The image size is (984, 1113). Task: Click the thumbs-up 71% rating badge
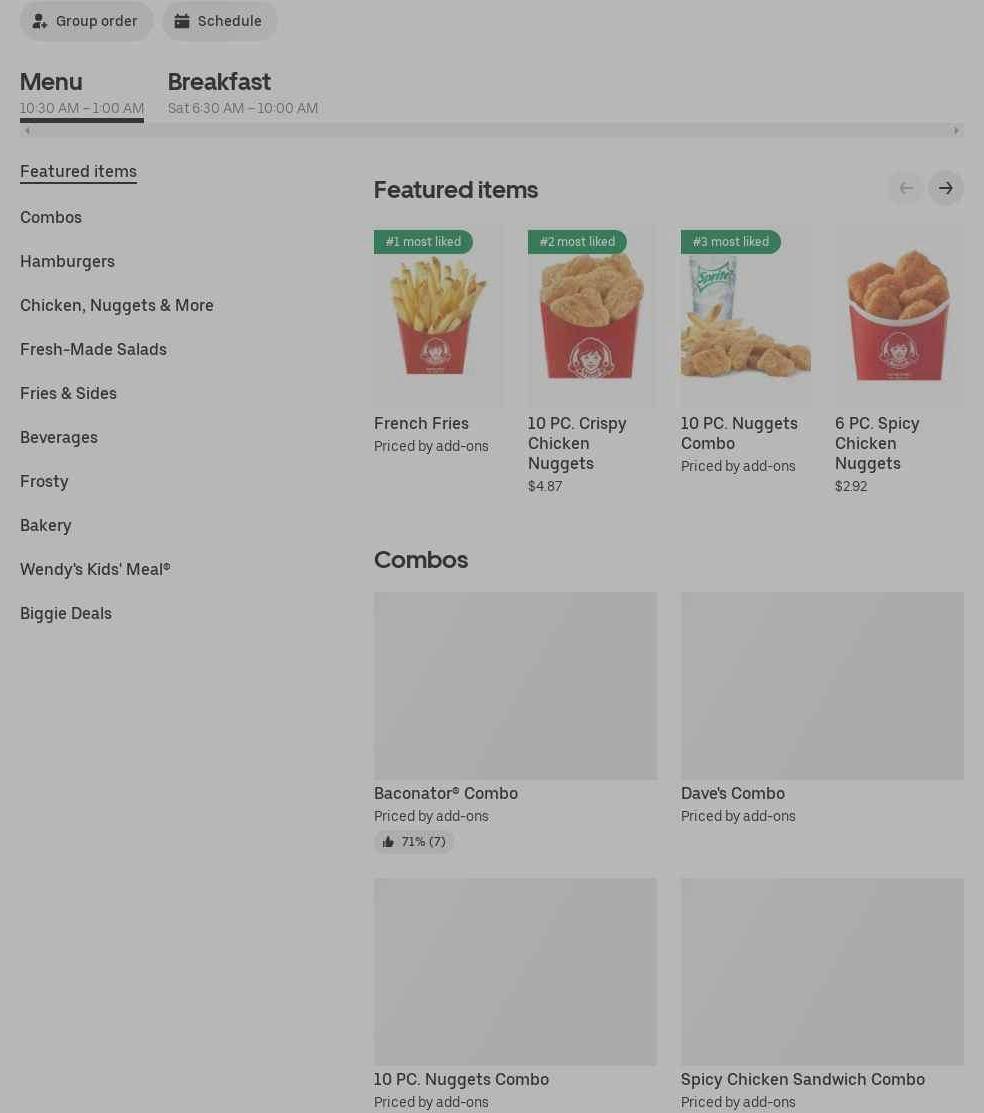click(414, 842)
